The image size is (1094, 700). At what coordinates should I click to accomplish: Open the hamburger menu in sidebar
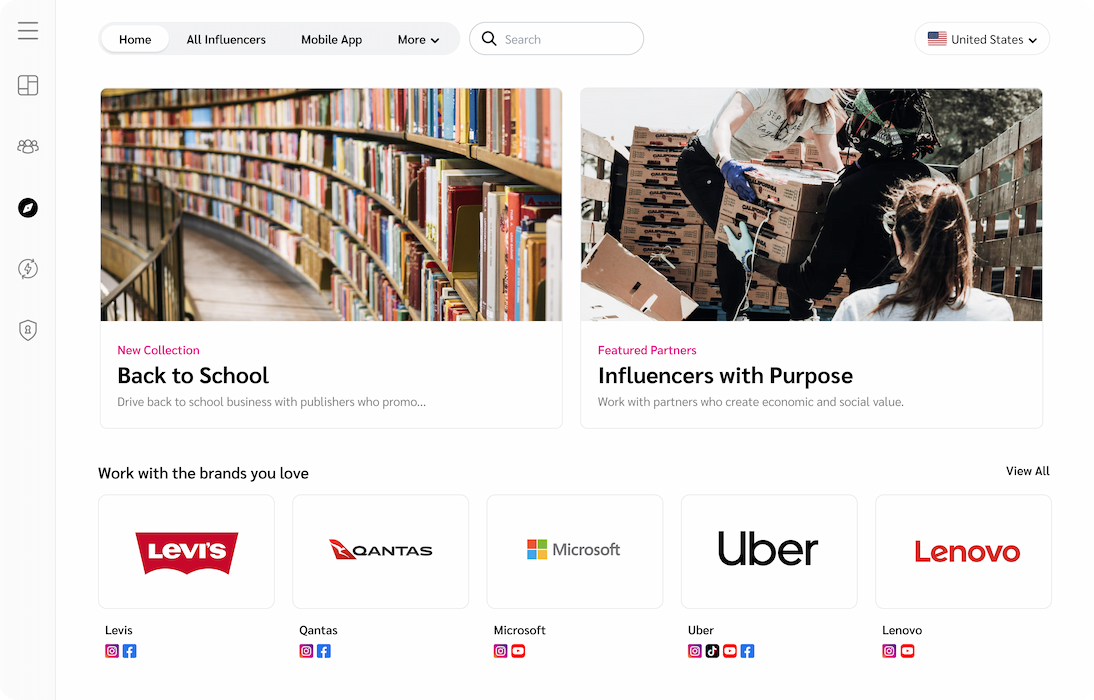tap(28, 31)
